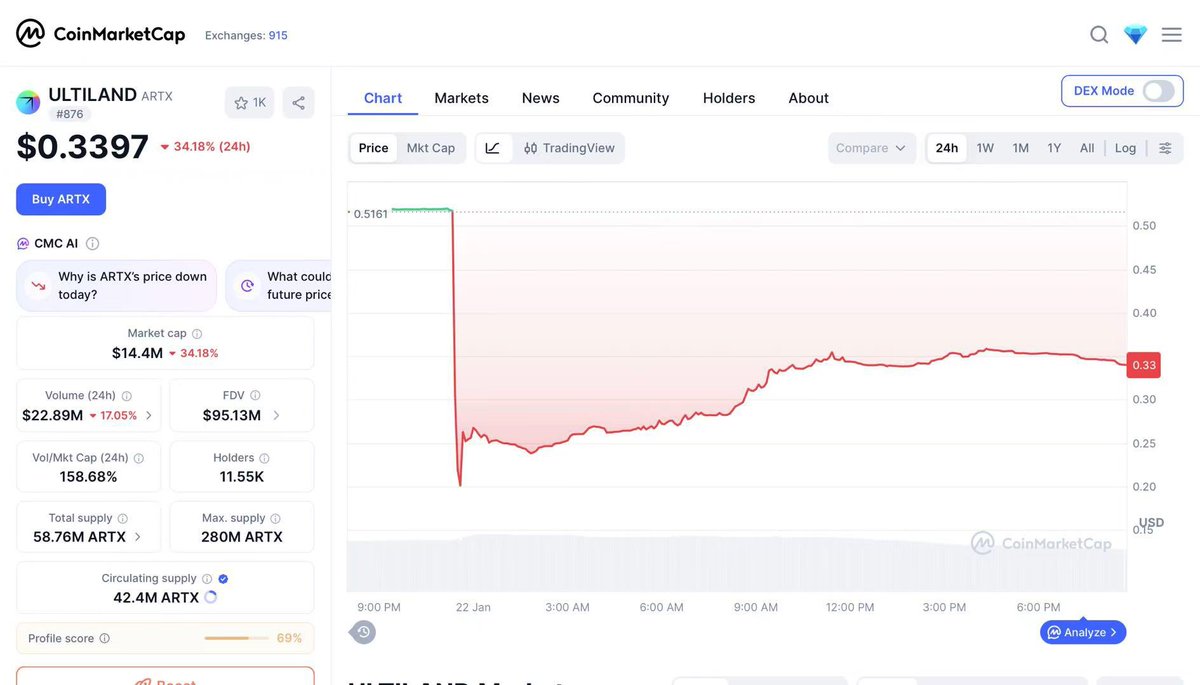
Task: Open the News tab
Action: click(x=540, y=98)
